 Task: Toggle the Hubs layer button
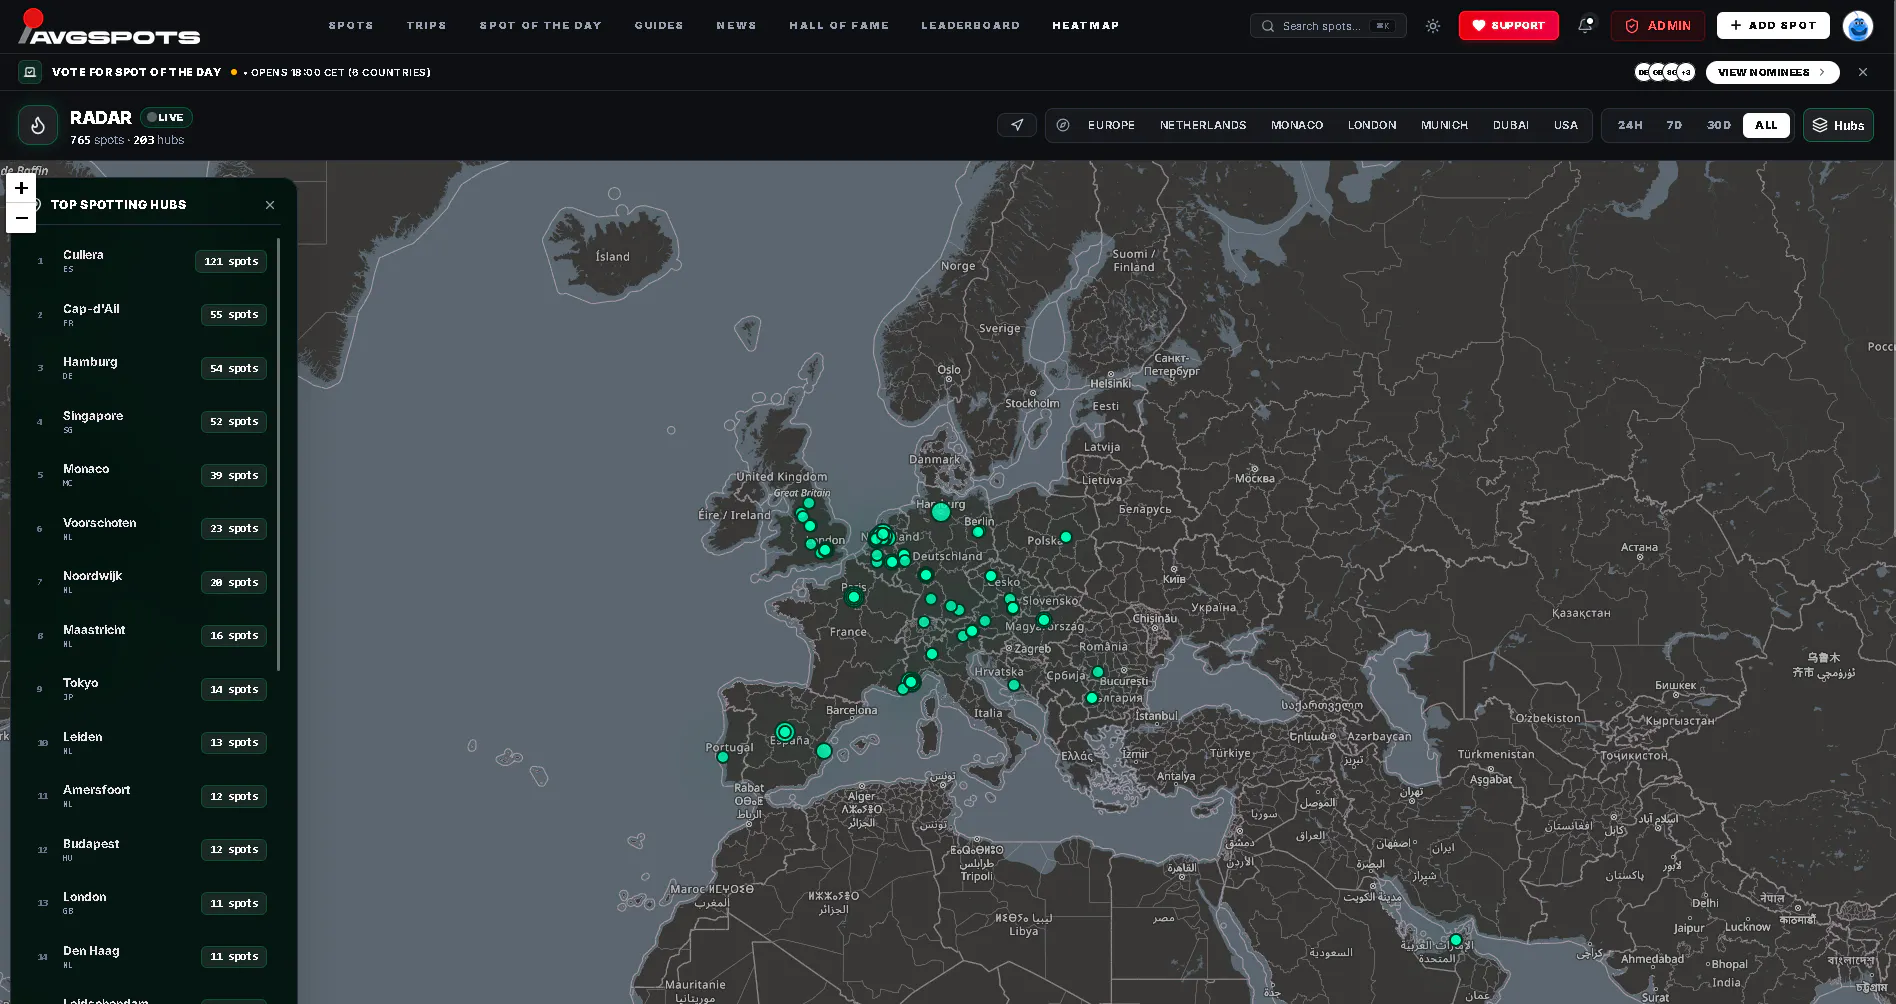point(1838,125)
